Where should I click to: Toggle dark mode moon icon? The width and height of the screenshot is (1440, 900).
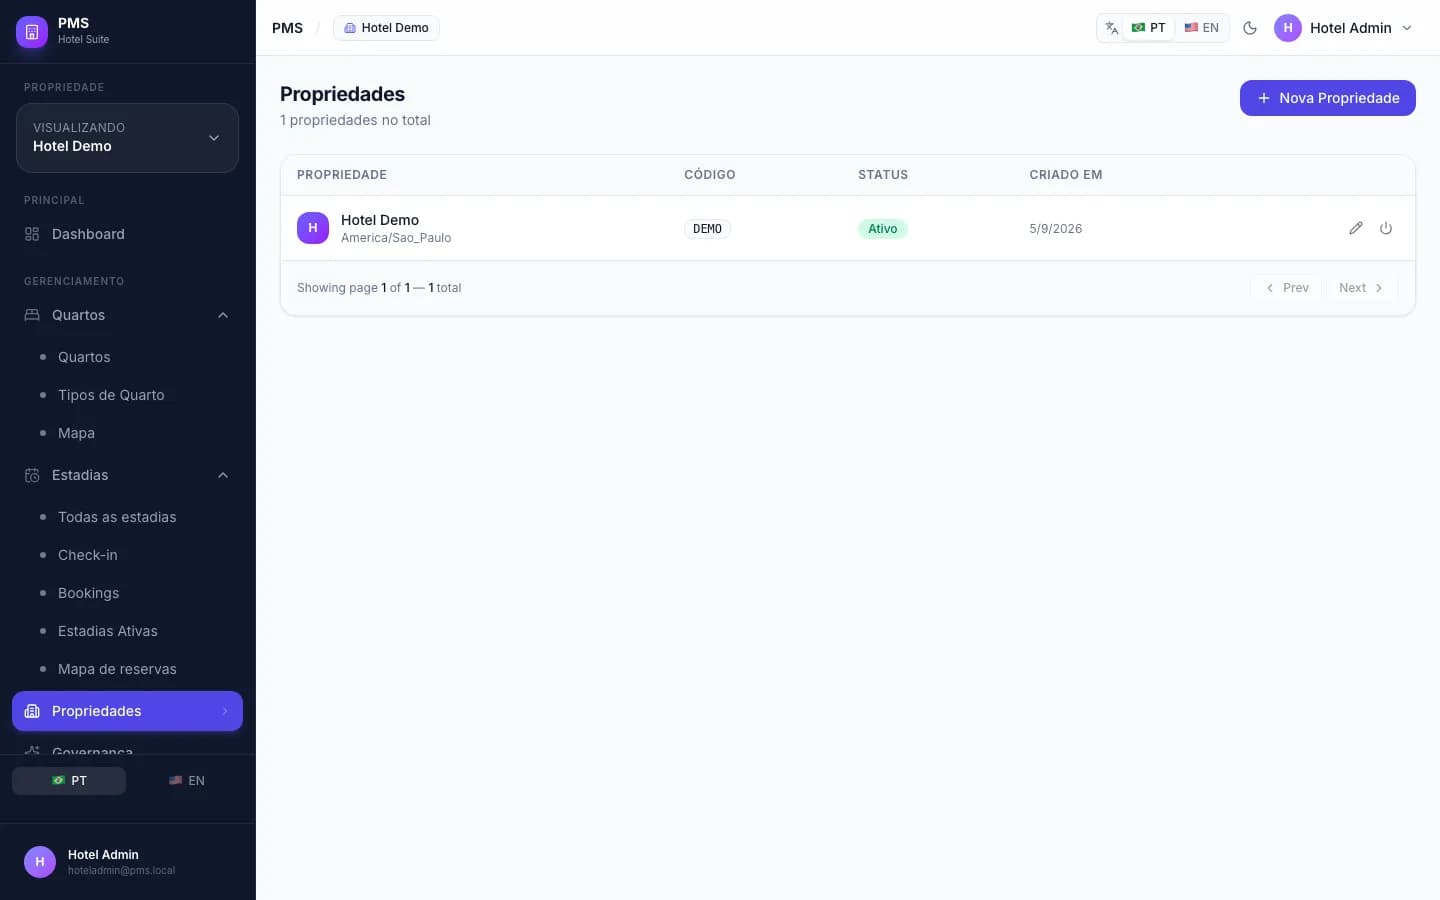[x=1250, y=28]
